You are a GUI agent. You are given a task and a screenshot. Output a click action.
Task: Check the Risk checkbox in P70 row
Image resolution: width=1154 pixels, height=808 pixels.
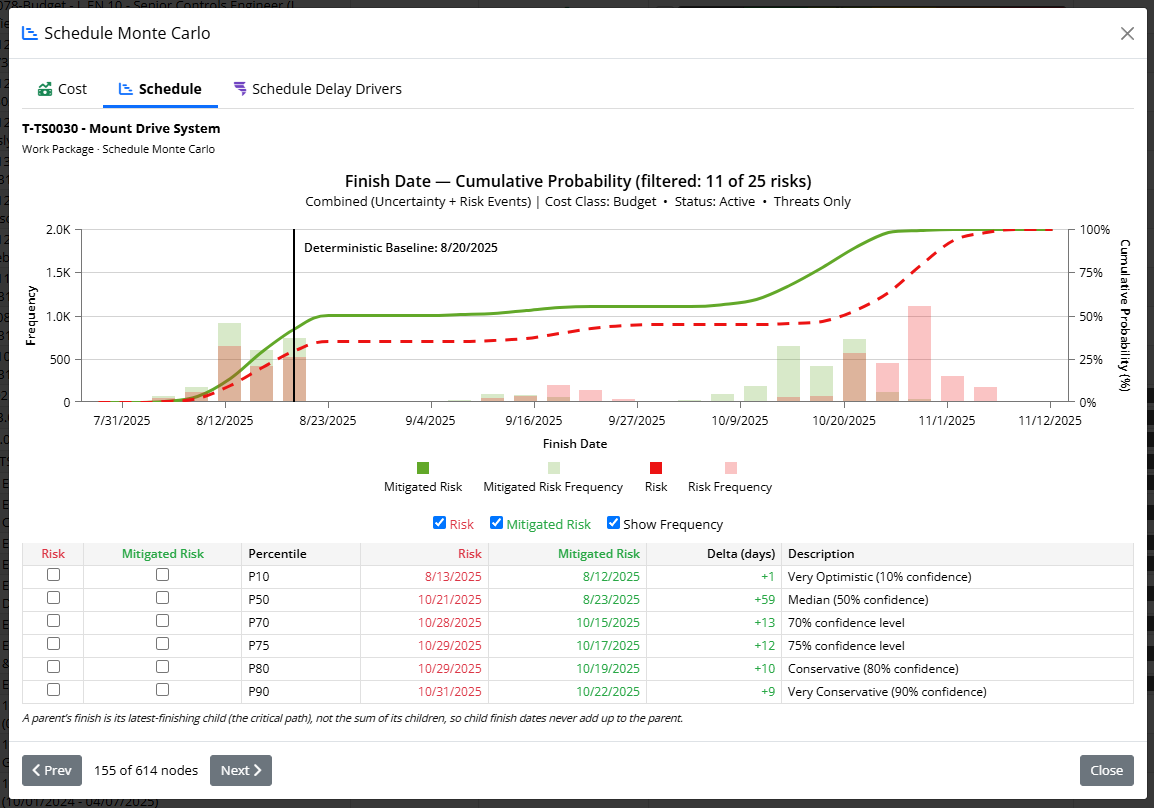click(x=53, y=620)
